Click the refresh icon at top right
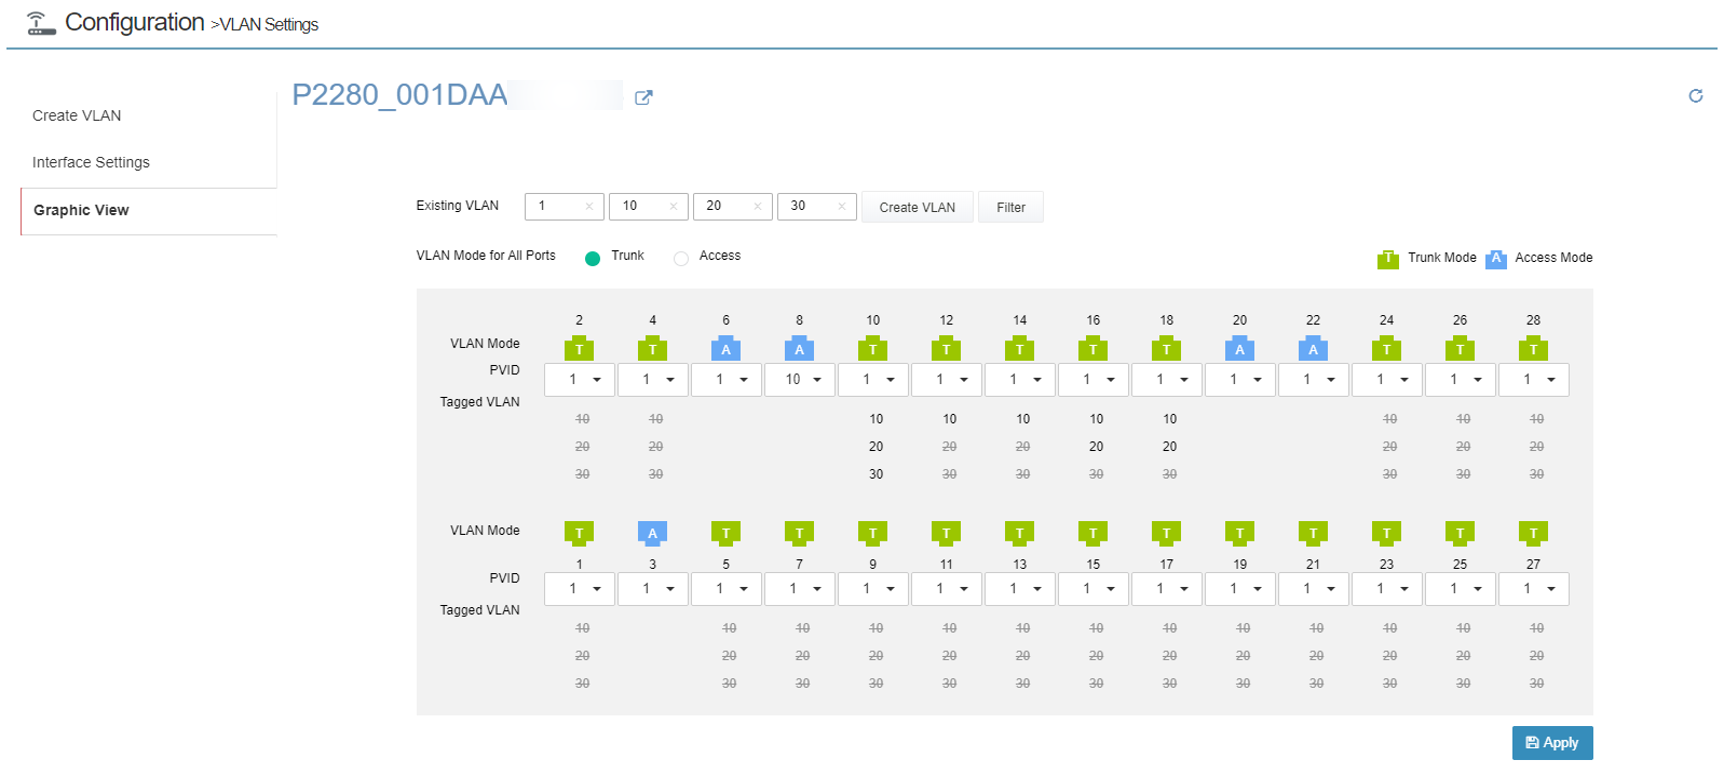 pos(1695,96)
